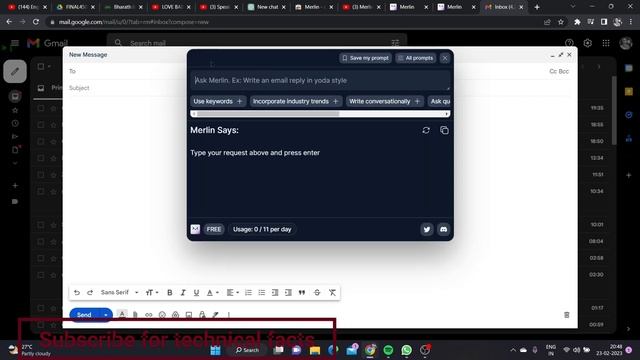
Task: Open All prompts in Merlin
Action: point(416,58)
